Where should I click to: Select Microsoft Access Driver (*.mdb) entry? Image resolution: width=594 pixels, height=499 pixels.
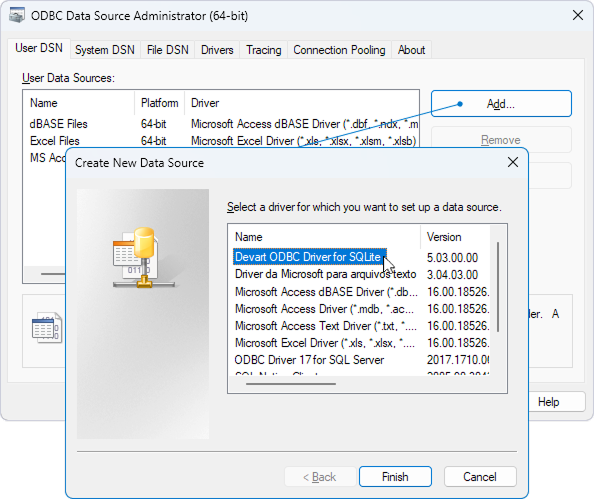pyautogui.click(x=324, y=309)
